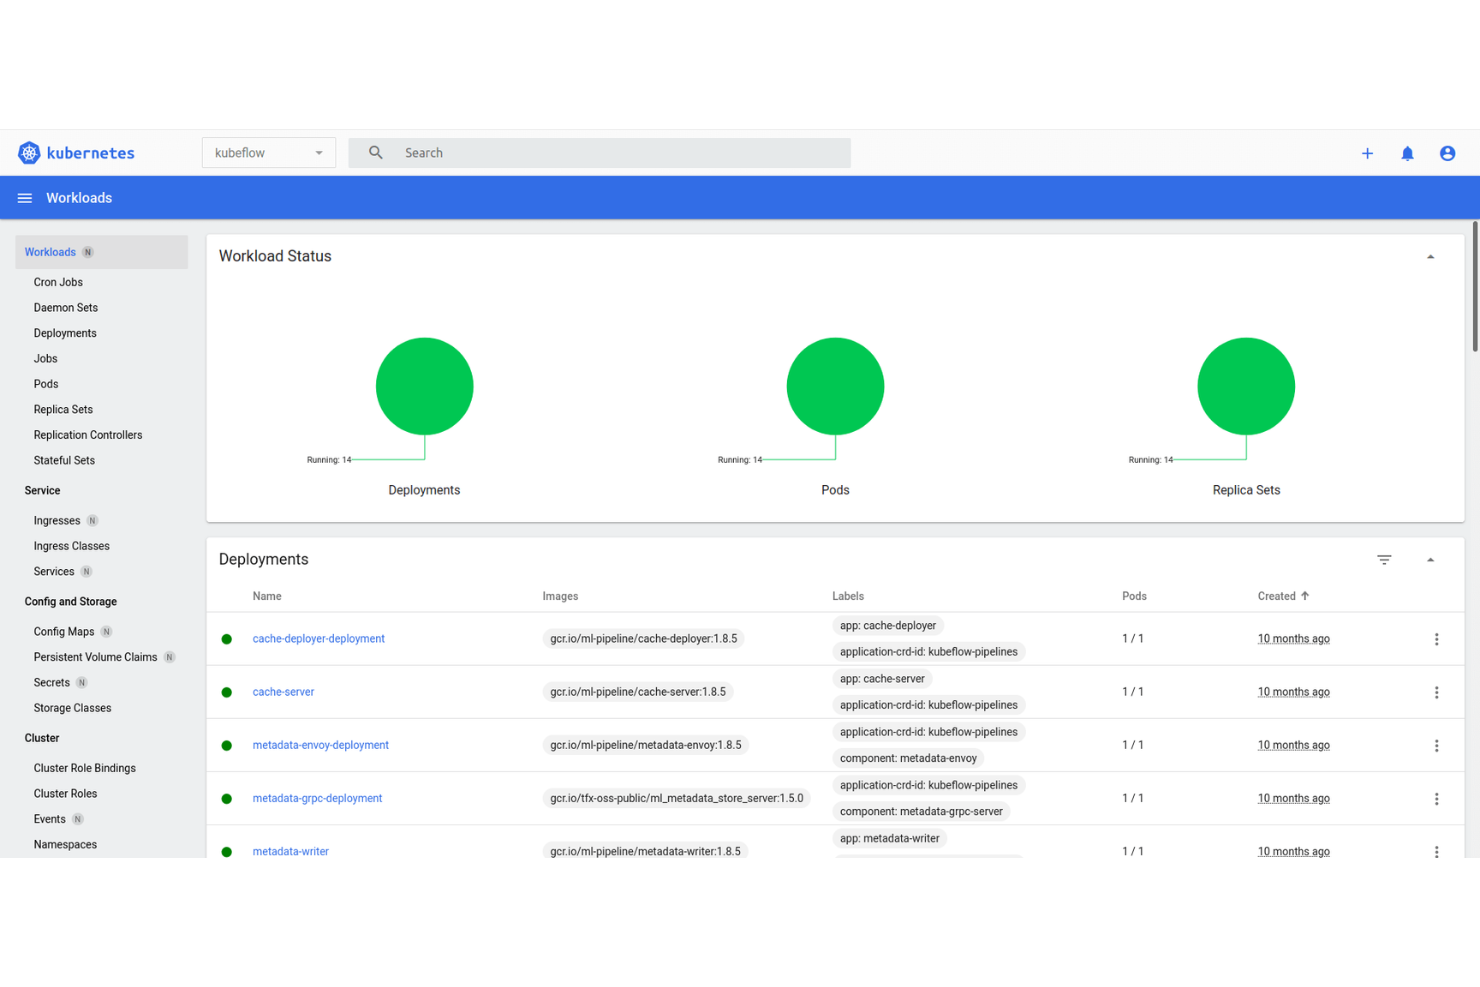Open the three-dot menu for metadata-writer
The width and height of the screenshot is (1480, 987).
(1437, 851)
